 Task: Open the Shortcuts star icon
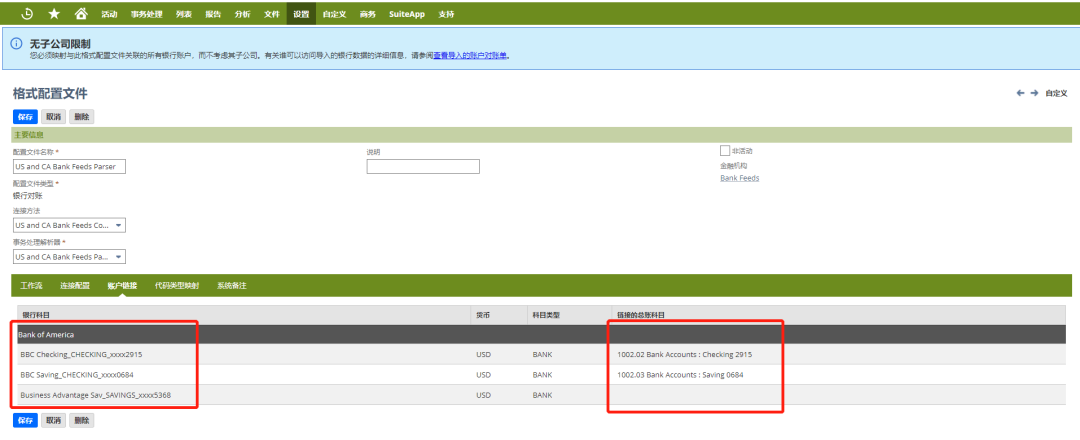coord(54,13)
